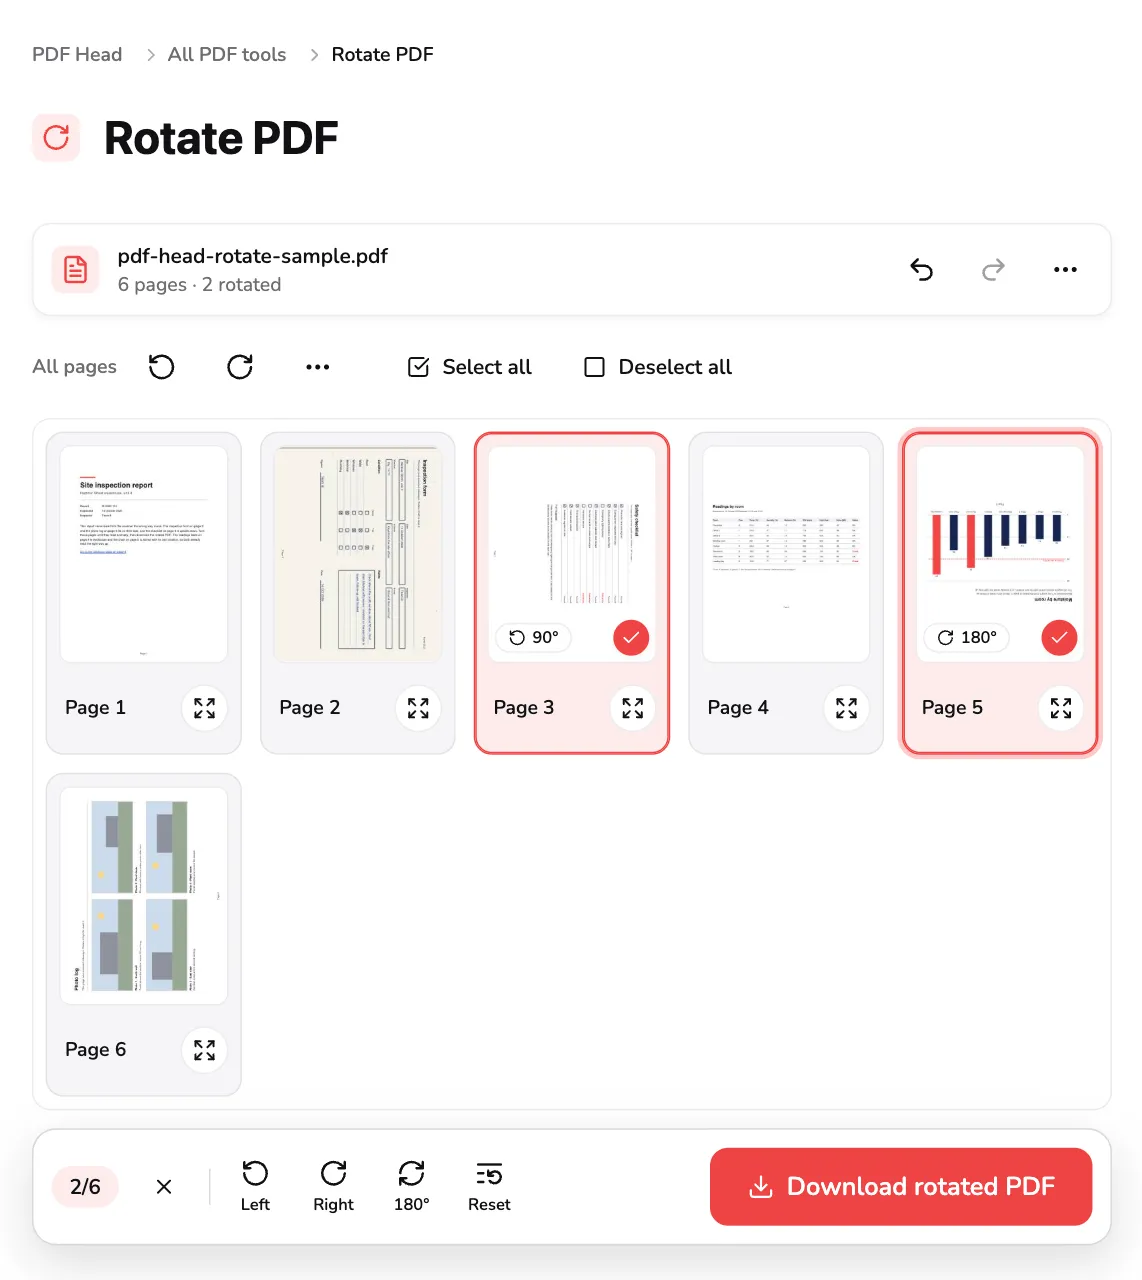Viewport: 1142px width, 1280px height.
Task: Select the Page 6 thumbnail
Action: point(144,896)
